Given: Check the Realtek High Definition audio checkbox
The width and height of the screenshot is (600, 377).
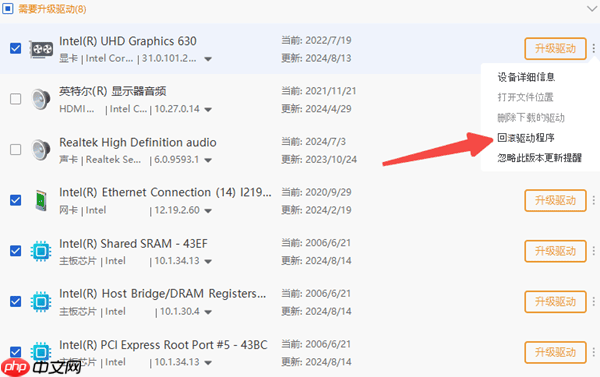Looking at the screenshot, I should coord(16,149).
